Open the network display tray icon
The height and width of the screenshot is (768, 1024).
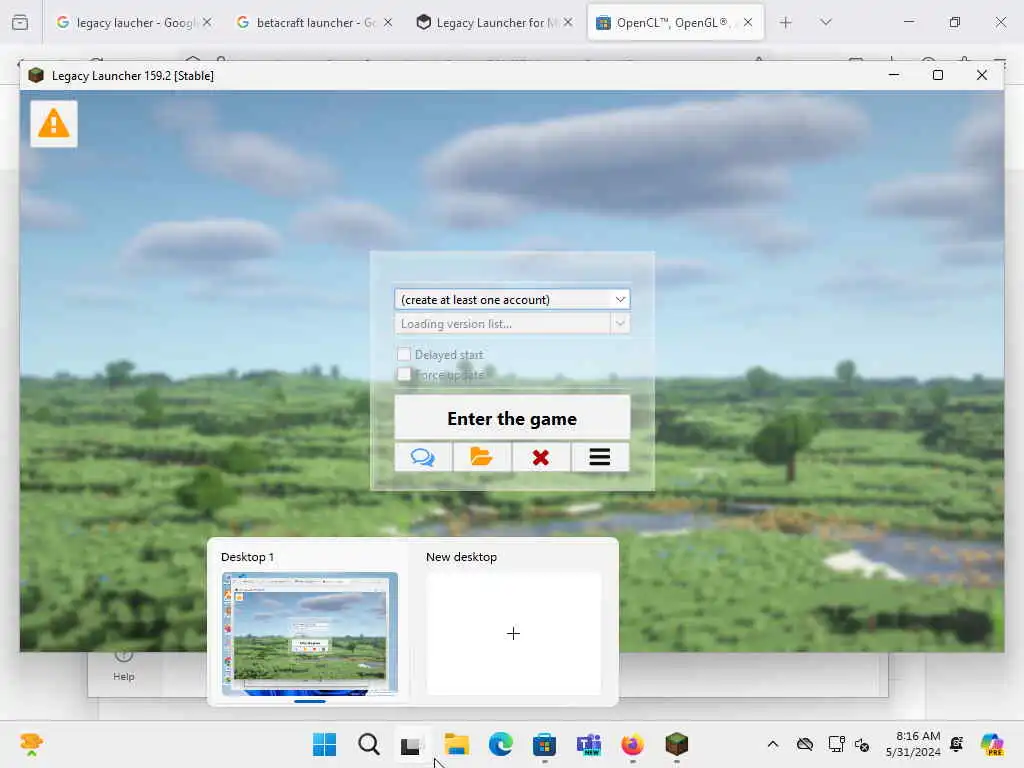click(836, 744)
